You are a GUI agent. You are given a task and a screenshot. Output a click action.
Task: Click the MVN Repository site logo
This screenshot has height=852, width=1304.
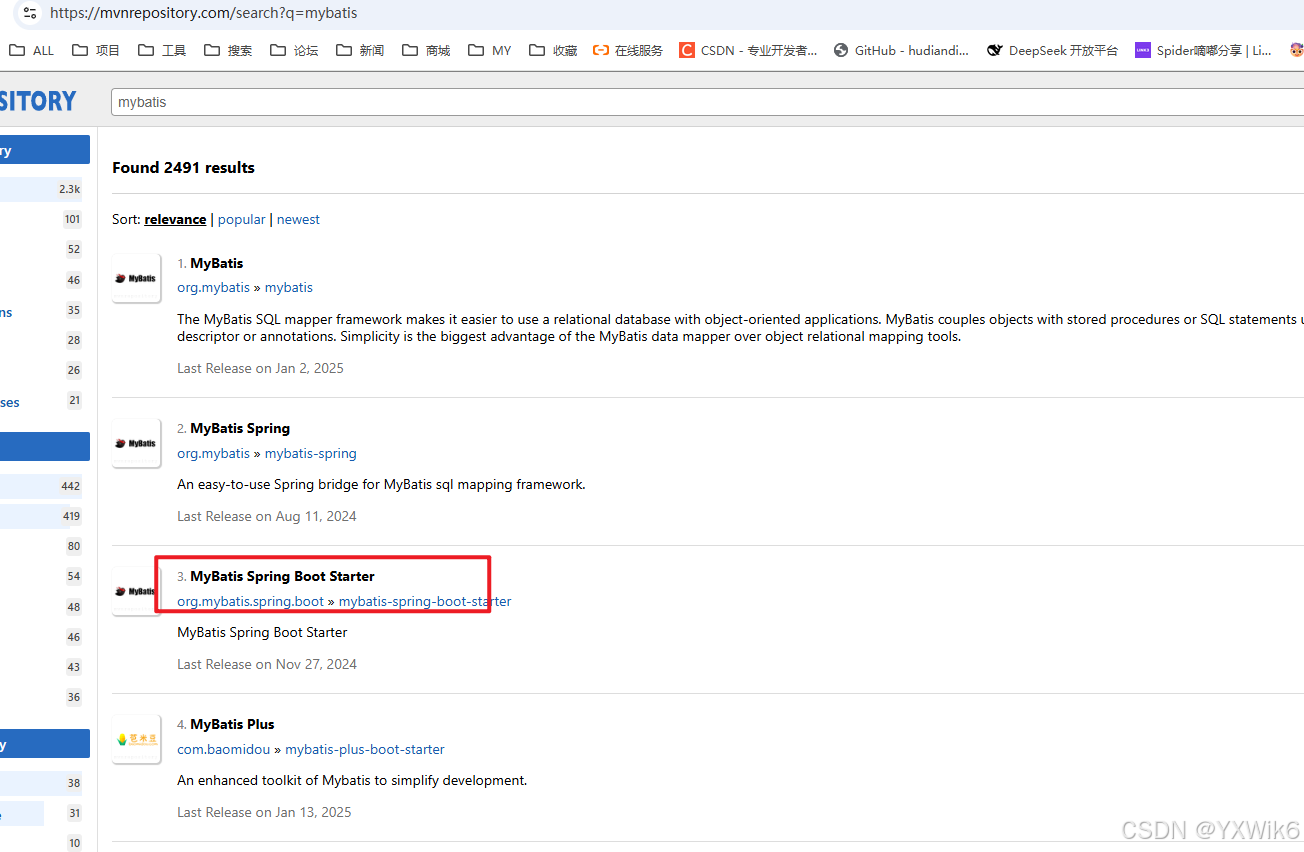coord(38,101)
